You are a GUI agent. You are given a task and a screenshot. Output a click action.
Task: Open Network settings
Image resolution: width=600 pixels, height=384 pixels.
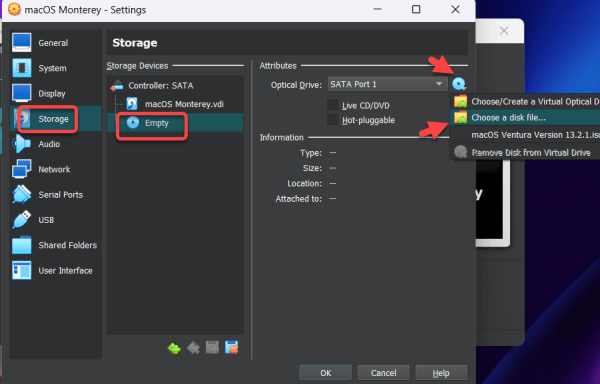click(x=54, y=169)
